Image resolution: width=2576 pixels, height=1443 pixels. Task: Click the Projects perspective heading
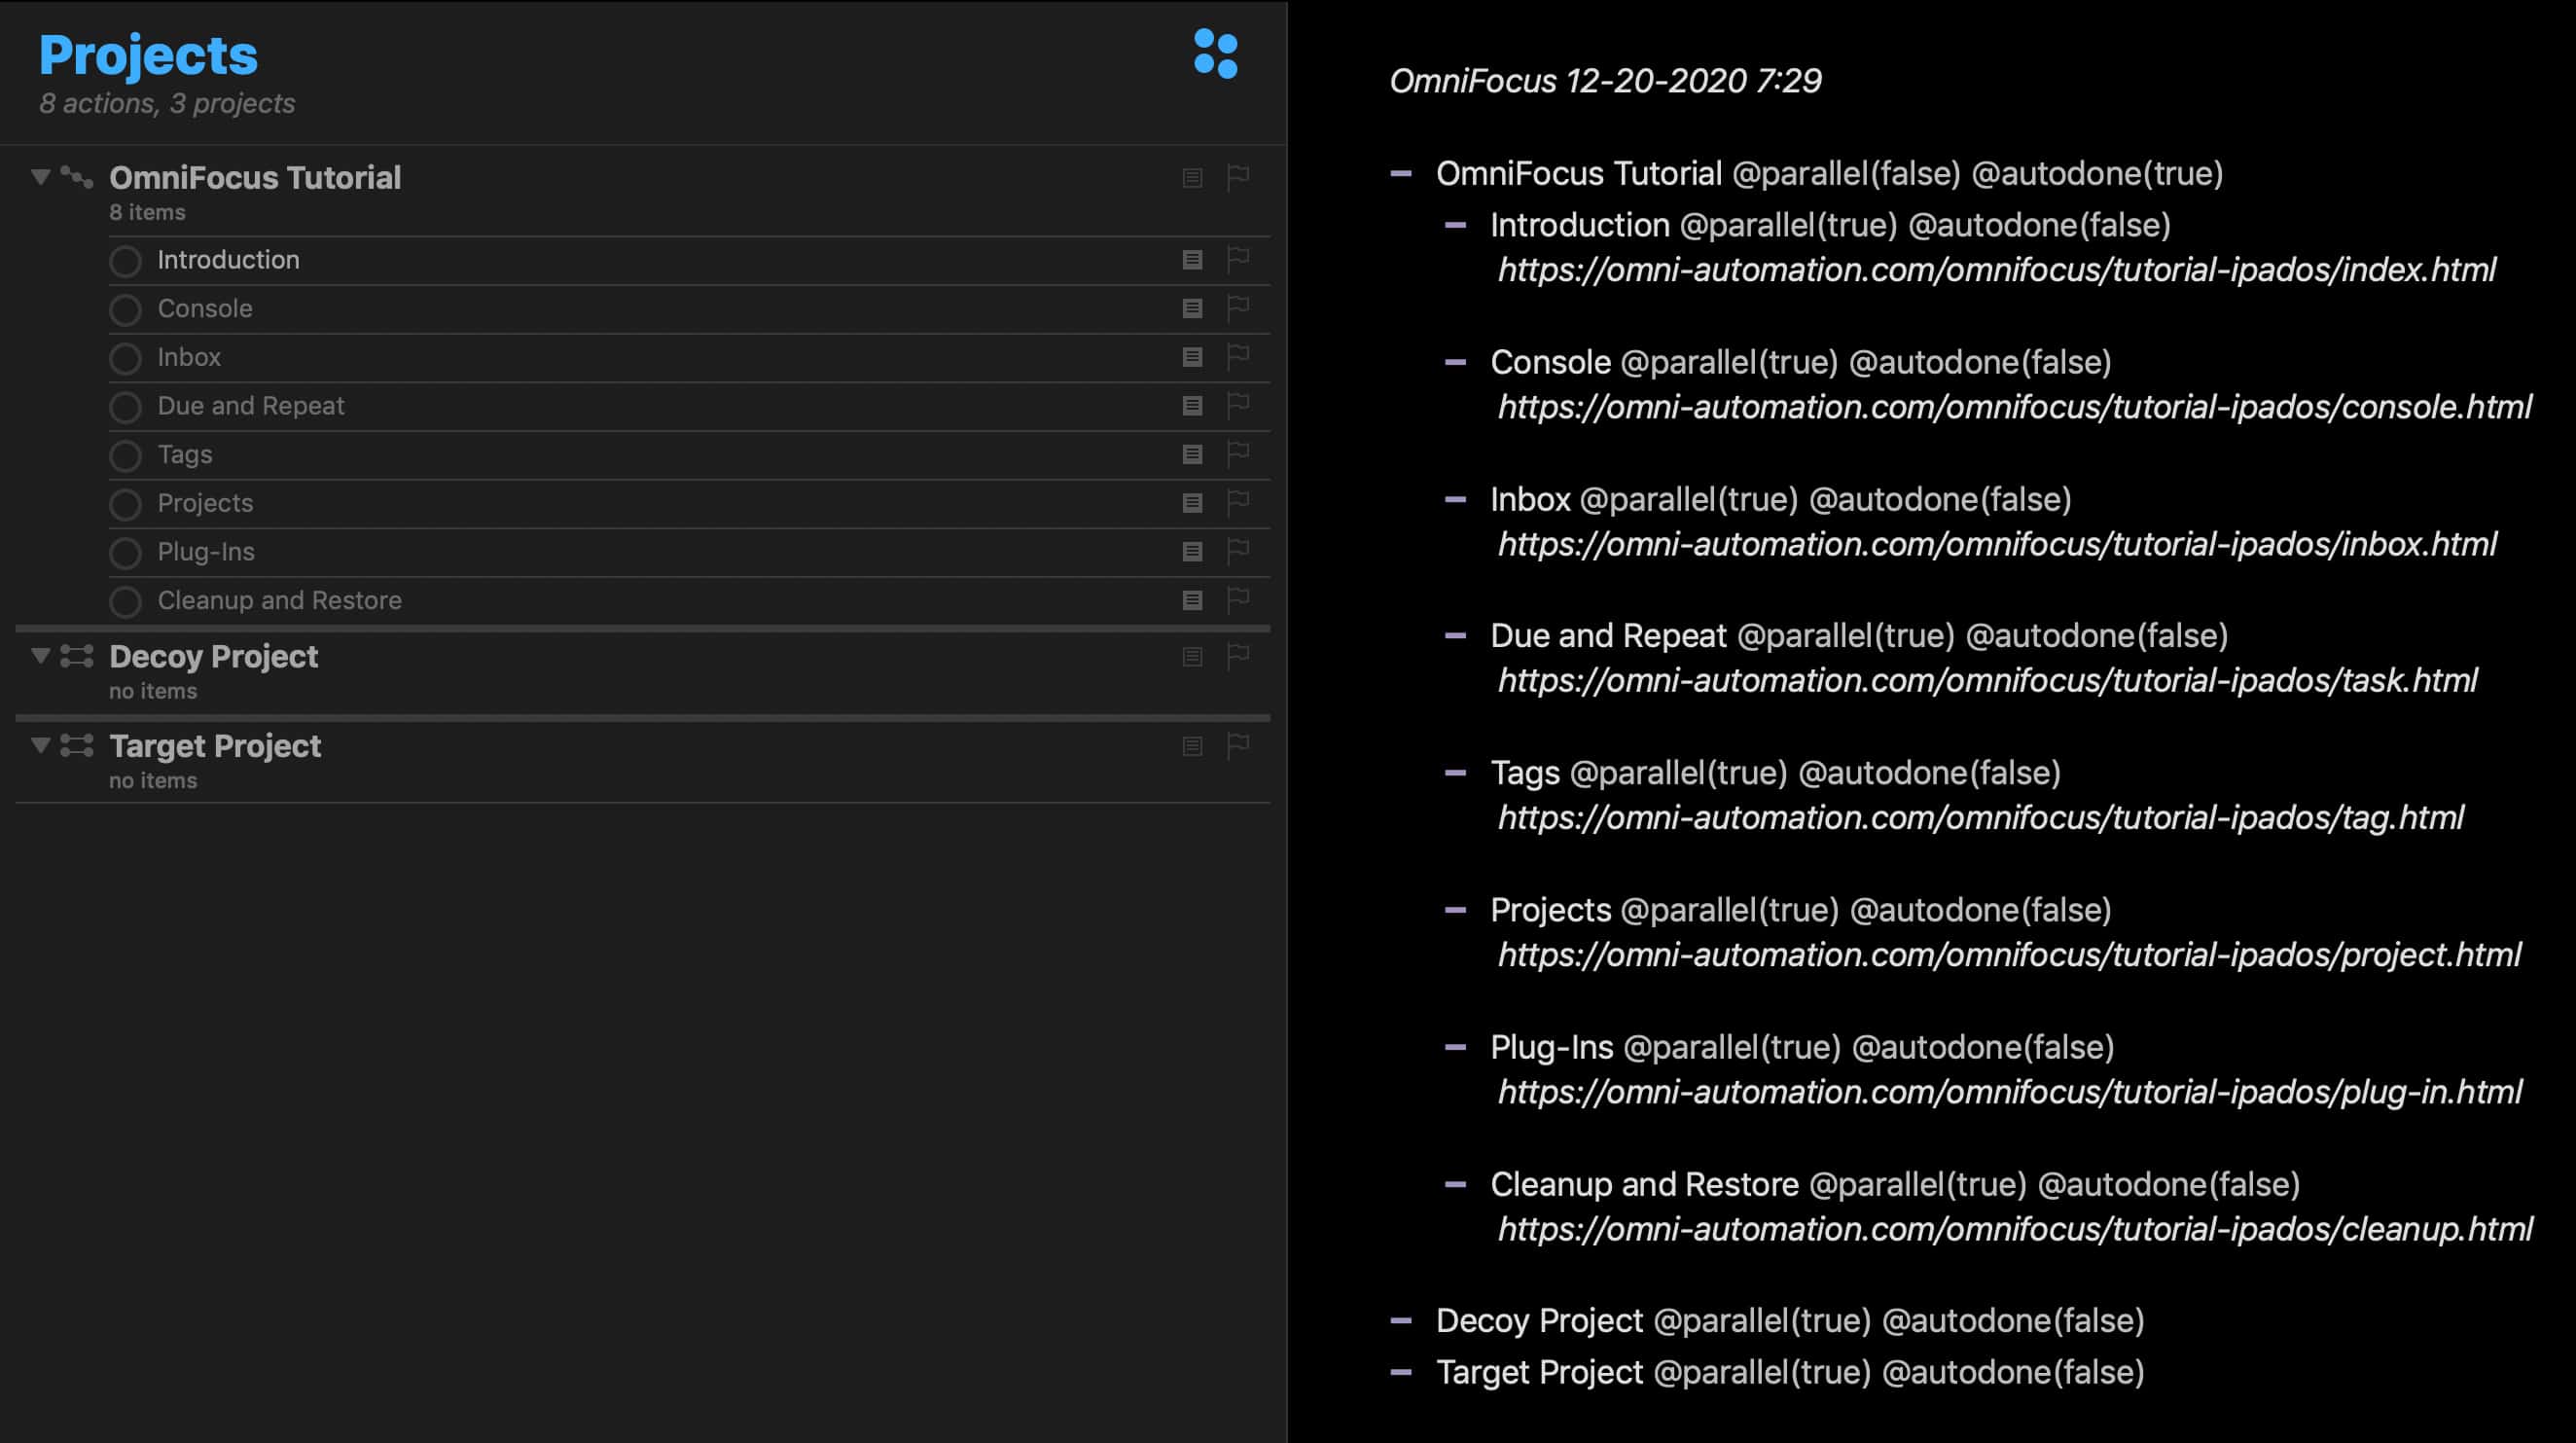(148, 55)
